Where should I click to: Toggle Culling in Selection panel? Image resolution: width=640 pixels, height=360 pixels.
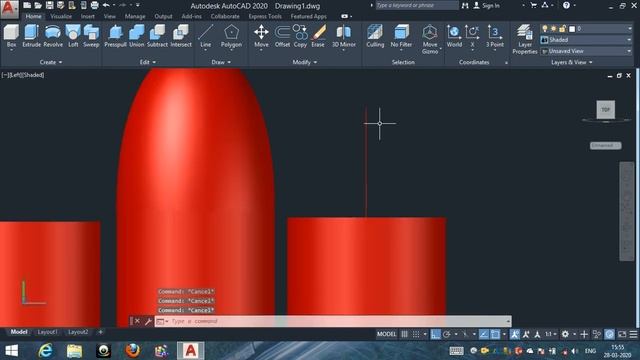click(x=375, y=36)
